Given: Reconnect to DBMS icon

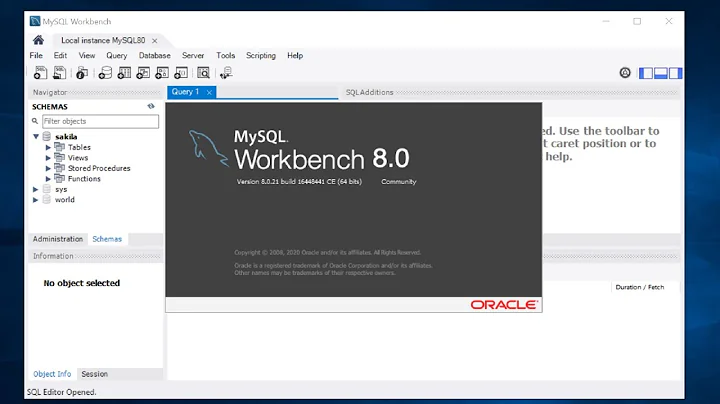Looking at the screenshot, I should pos(226,73).
